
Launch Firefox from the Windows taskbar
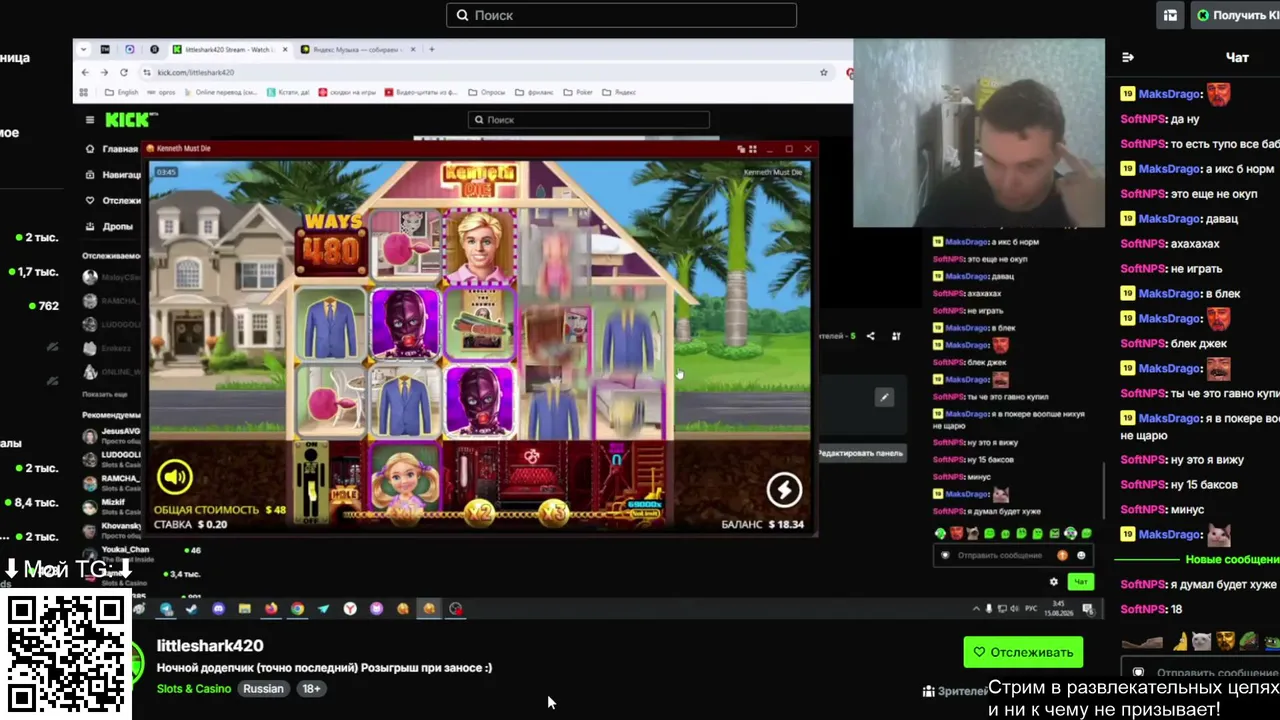click(x=271, y=609)
